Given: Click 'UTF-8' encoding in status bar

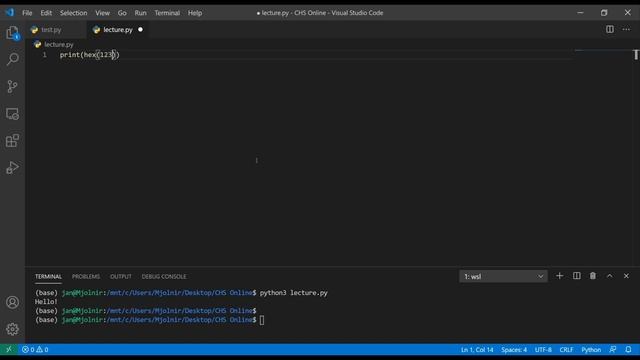Looking at the screenshot, I should (x=543, y=349).
